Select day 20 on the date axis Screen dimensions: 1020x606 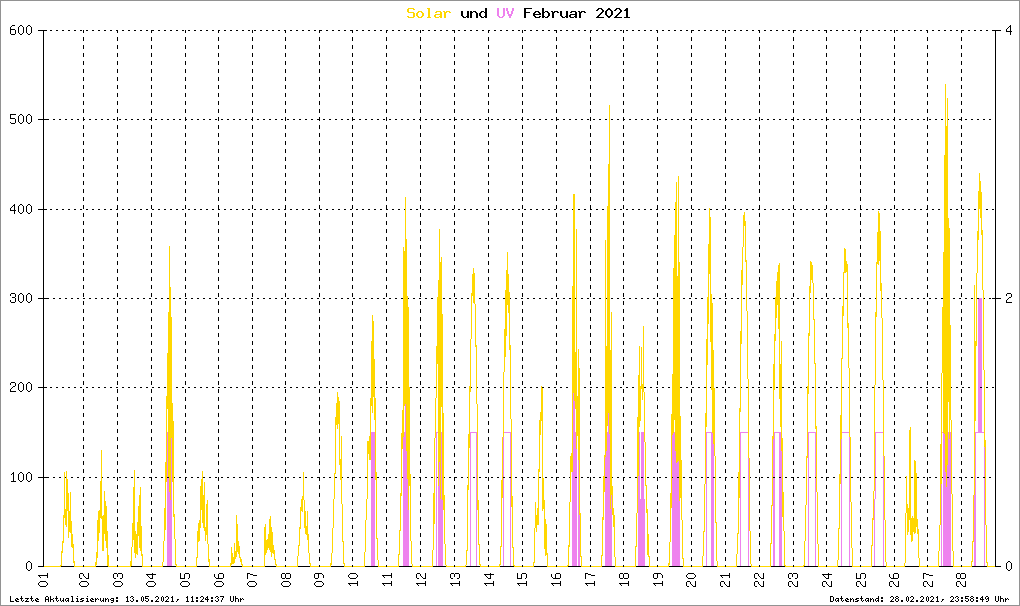click(x=691, y=580)
